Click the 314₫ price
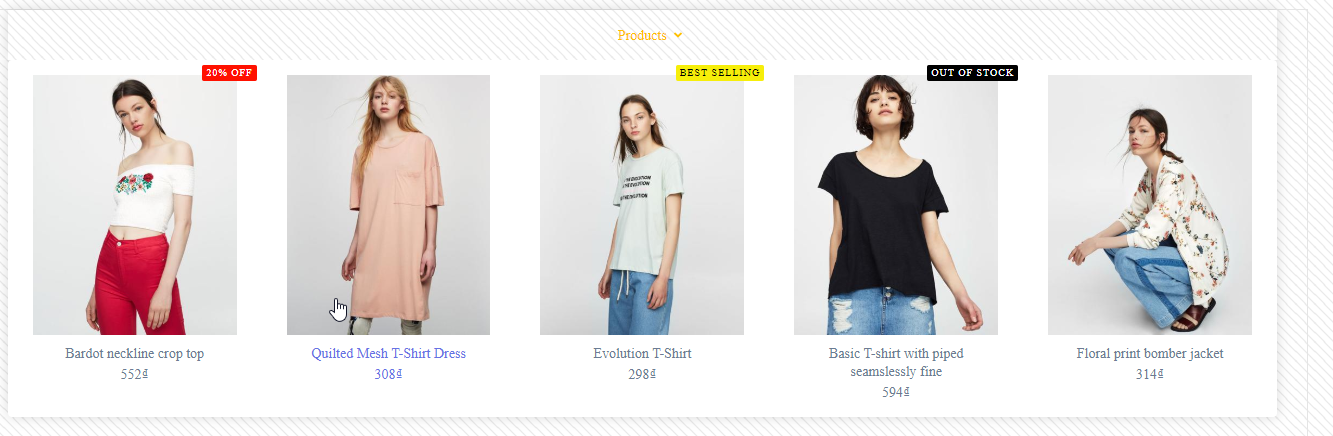 tap(1150, 374)
